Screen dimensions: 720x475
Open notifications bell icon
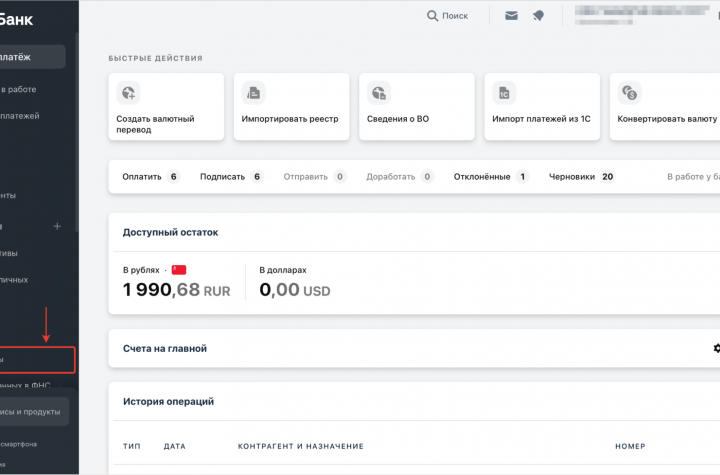point(538,16)
